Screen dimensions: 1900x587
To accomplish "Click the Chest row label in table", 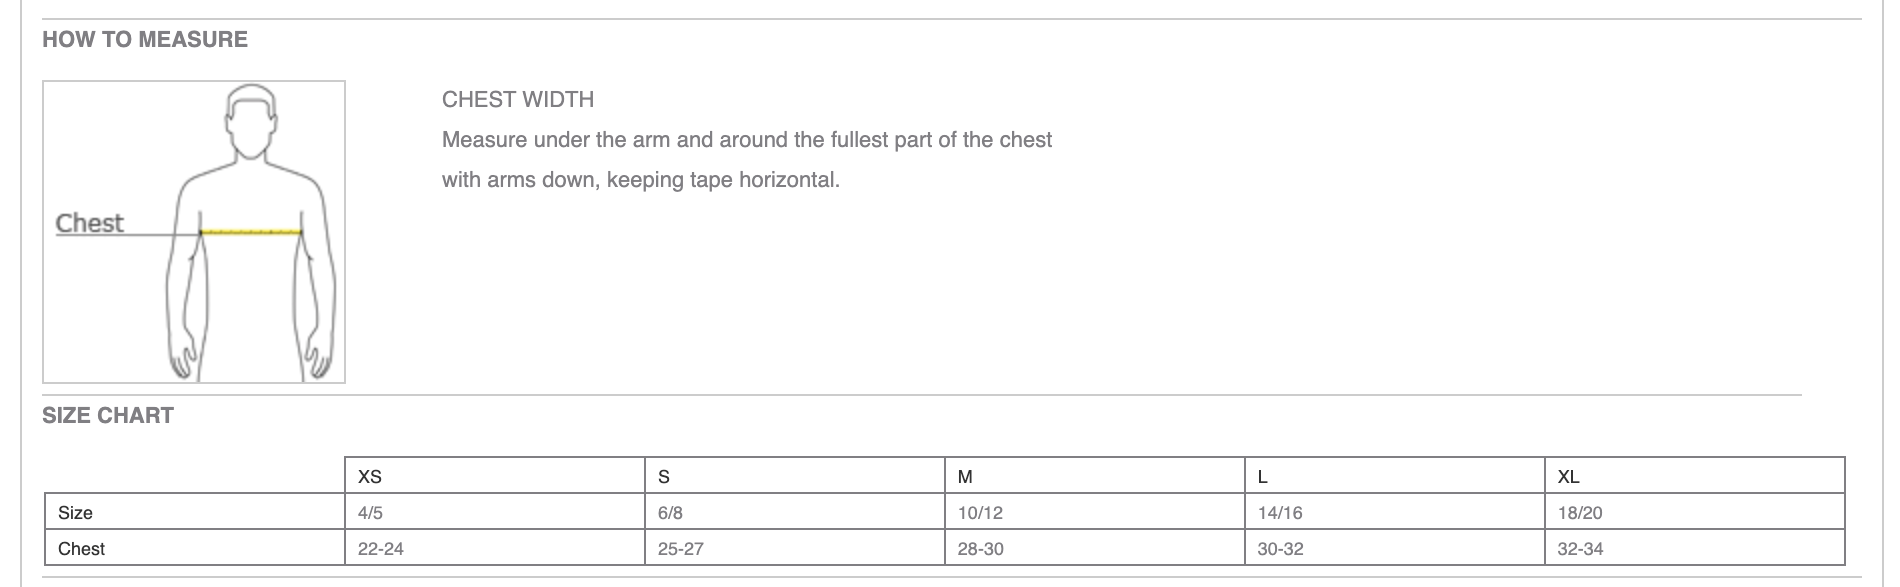I will point(82,549).
